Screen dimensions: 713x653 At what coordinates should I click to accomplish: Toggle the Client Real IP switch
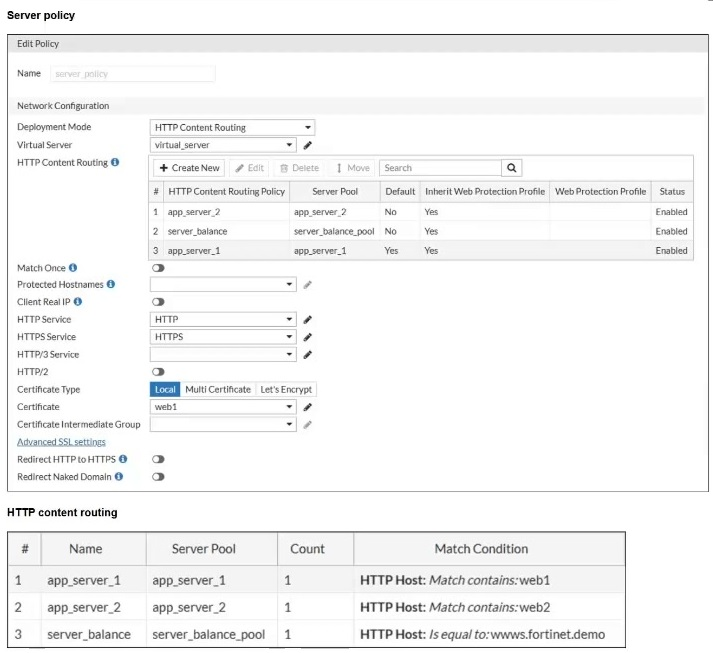pos(158,302)
